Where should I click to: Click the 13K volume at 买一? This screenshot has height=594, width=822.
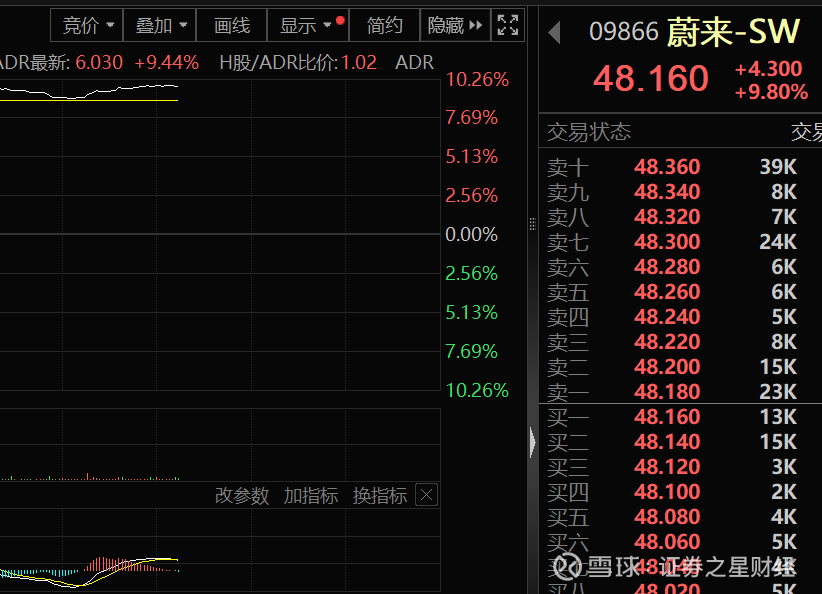(x=778, y=417)
